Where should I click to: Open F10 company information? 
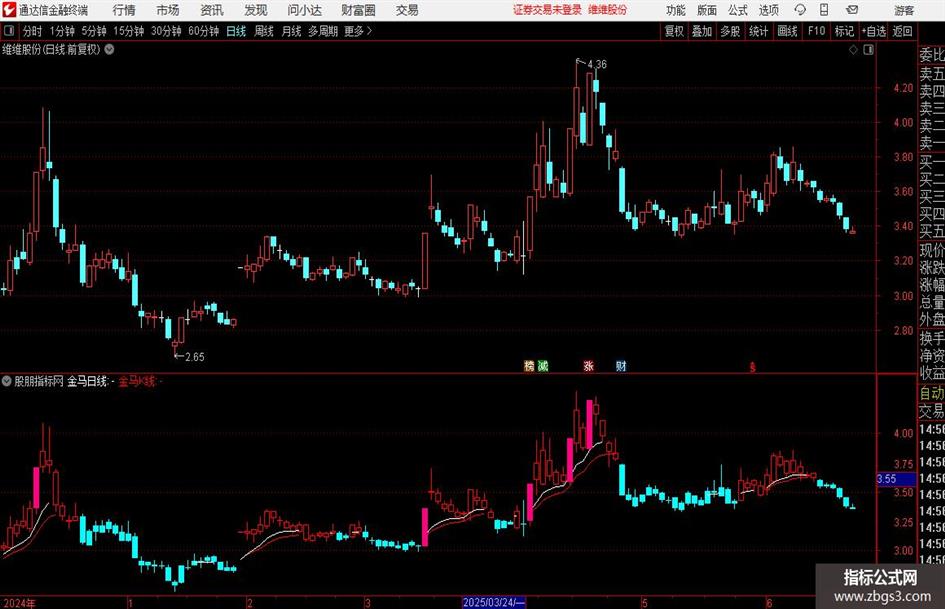point(817,31)
